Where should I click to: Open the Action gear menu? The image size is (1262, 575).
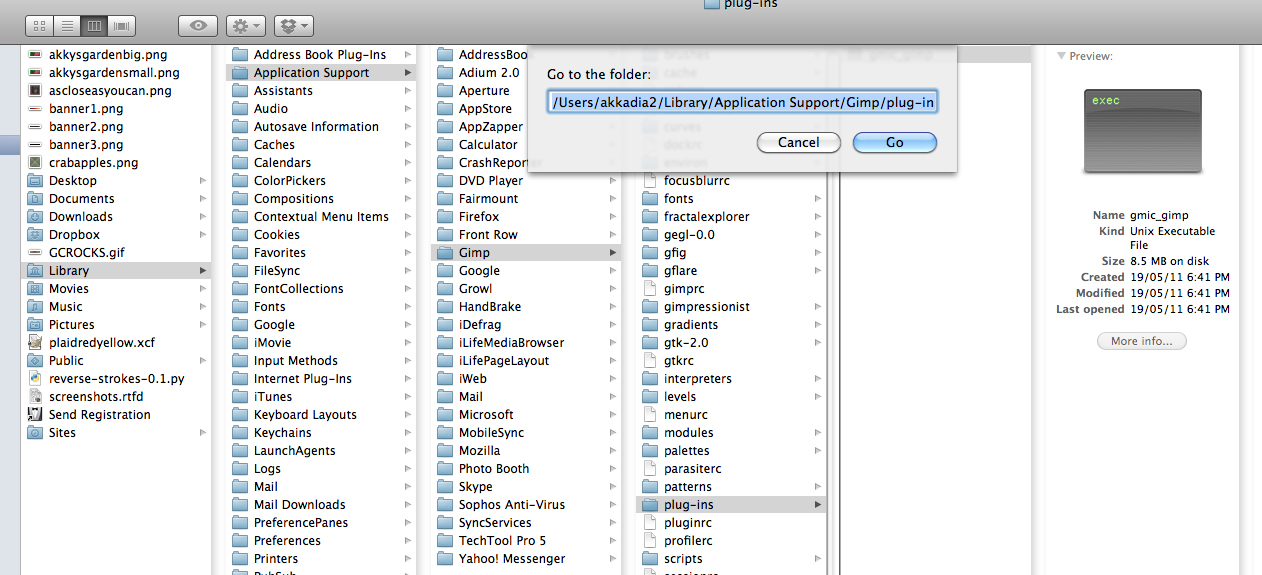pyautogui.click(x=246, y=26)
